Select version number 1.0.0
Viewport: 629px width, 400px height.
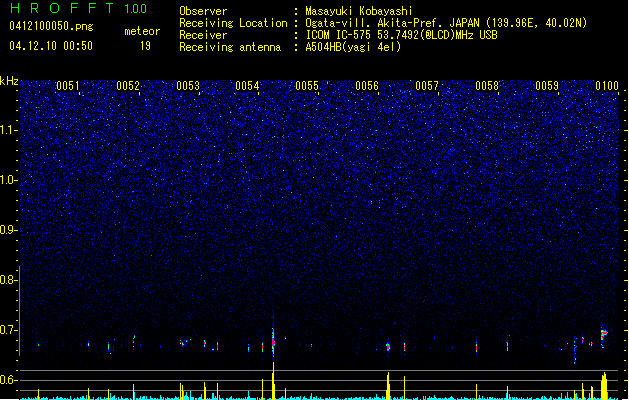pyautogui.click(x=135, y=8)
